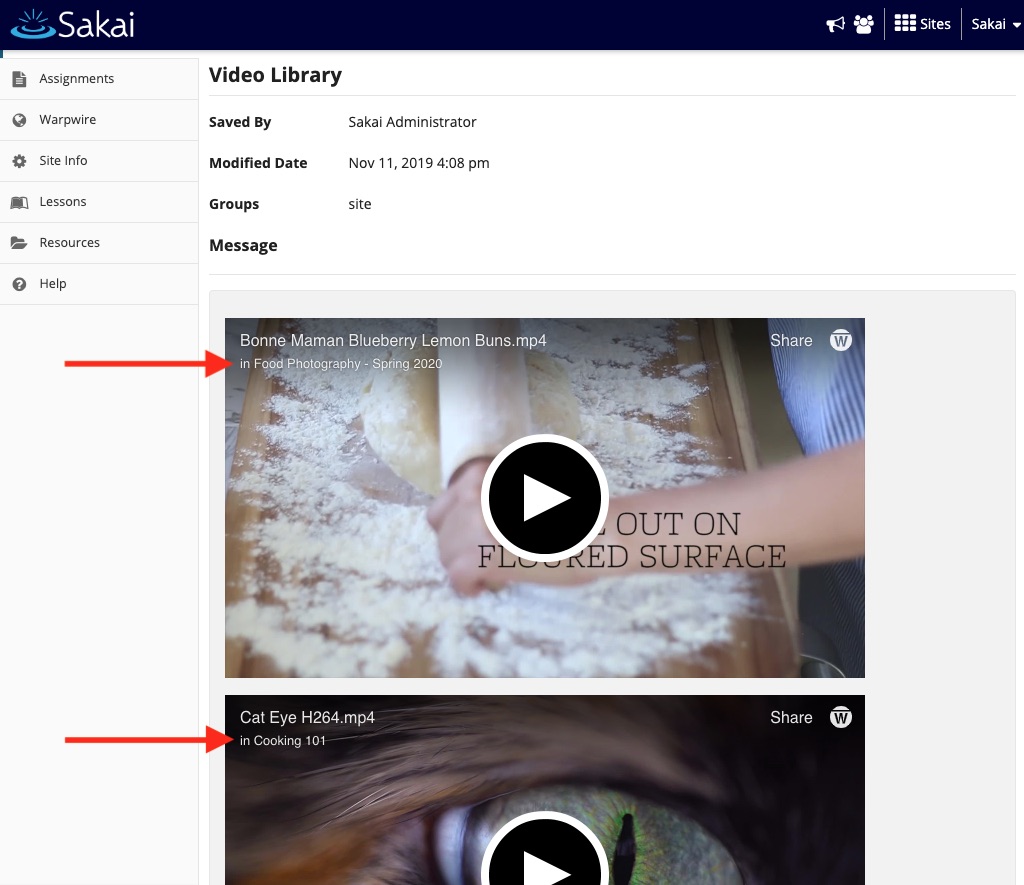Click Warpwire logo on the Blueberry Lemon Buns video

click(x=840, y=340)
